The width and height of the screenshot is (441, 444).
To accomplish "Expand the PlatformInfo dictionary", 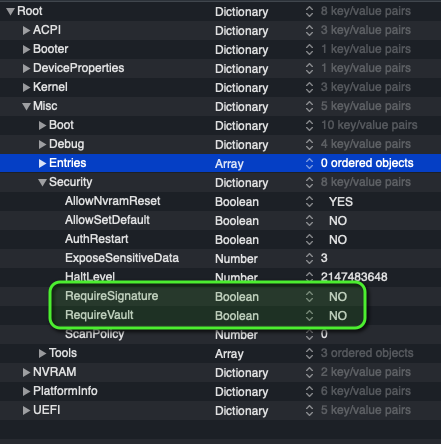I will [x=26, y=391].
